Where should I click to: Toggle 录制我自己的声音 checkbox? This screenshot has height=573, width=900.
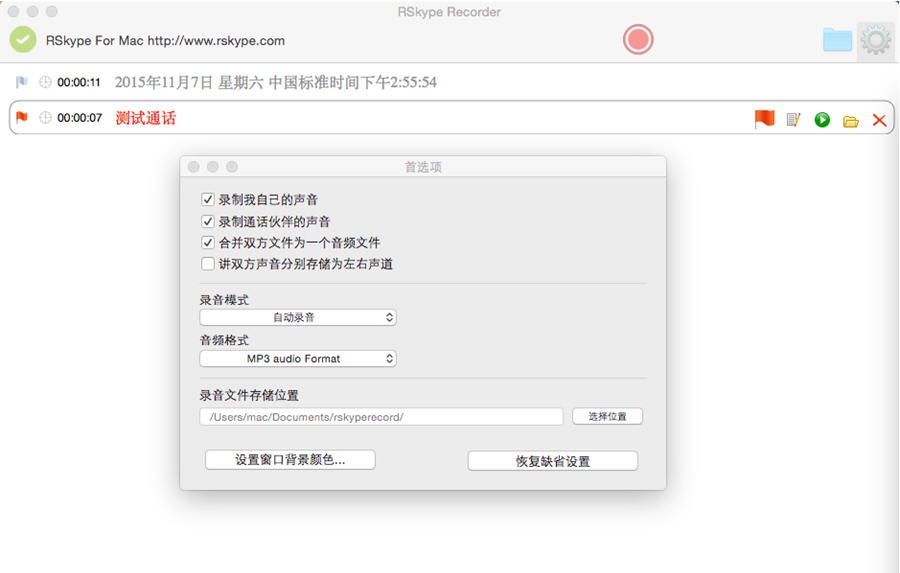point(208,200)
